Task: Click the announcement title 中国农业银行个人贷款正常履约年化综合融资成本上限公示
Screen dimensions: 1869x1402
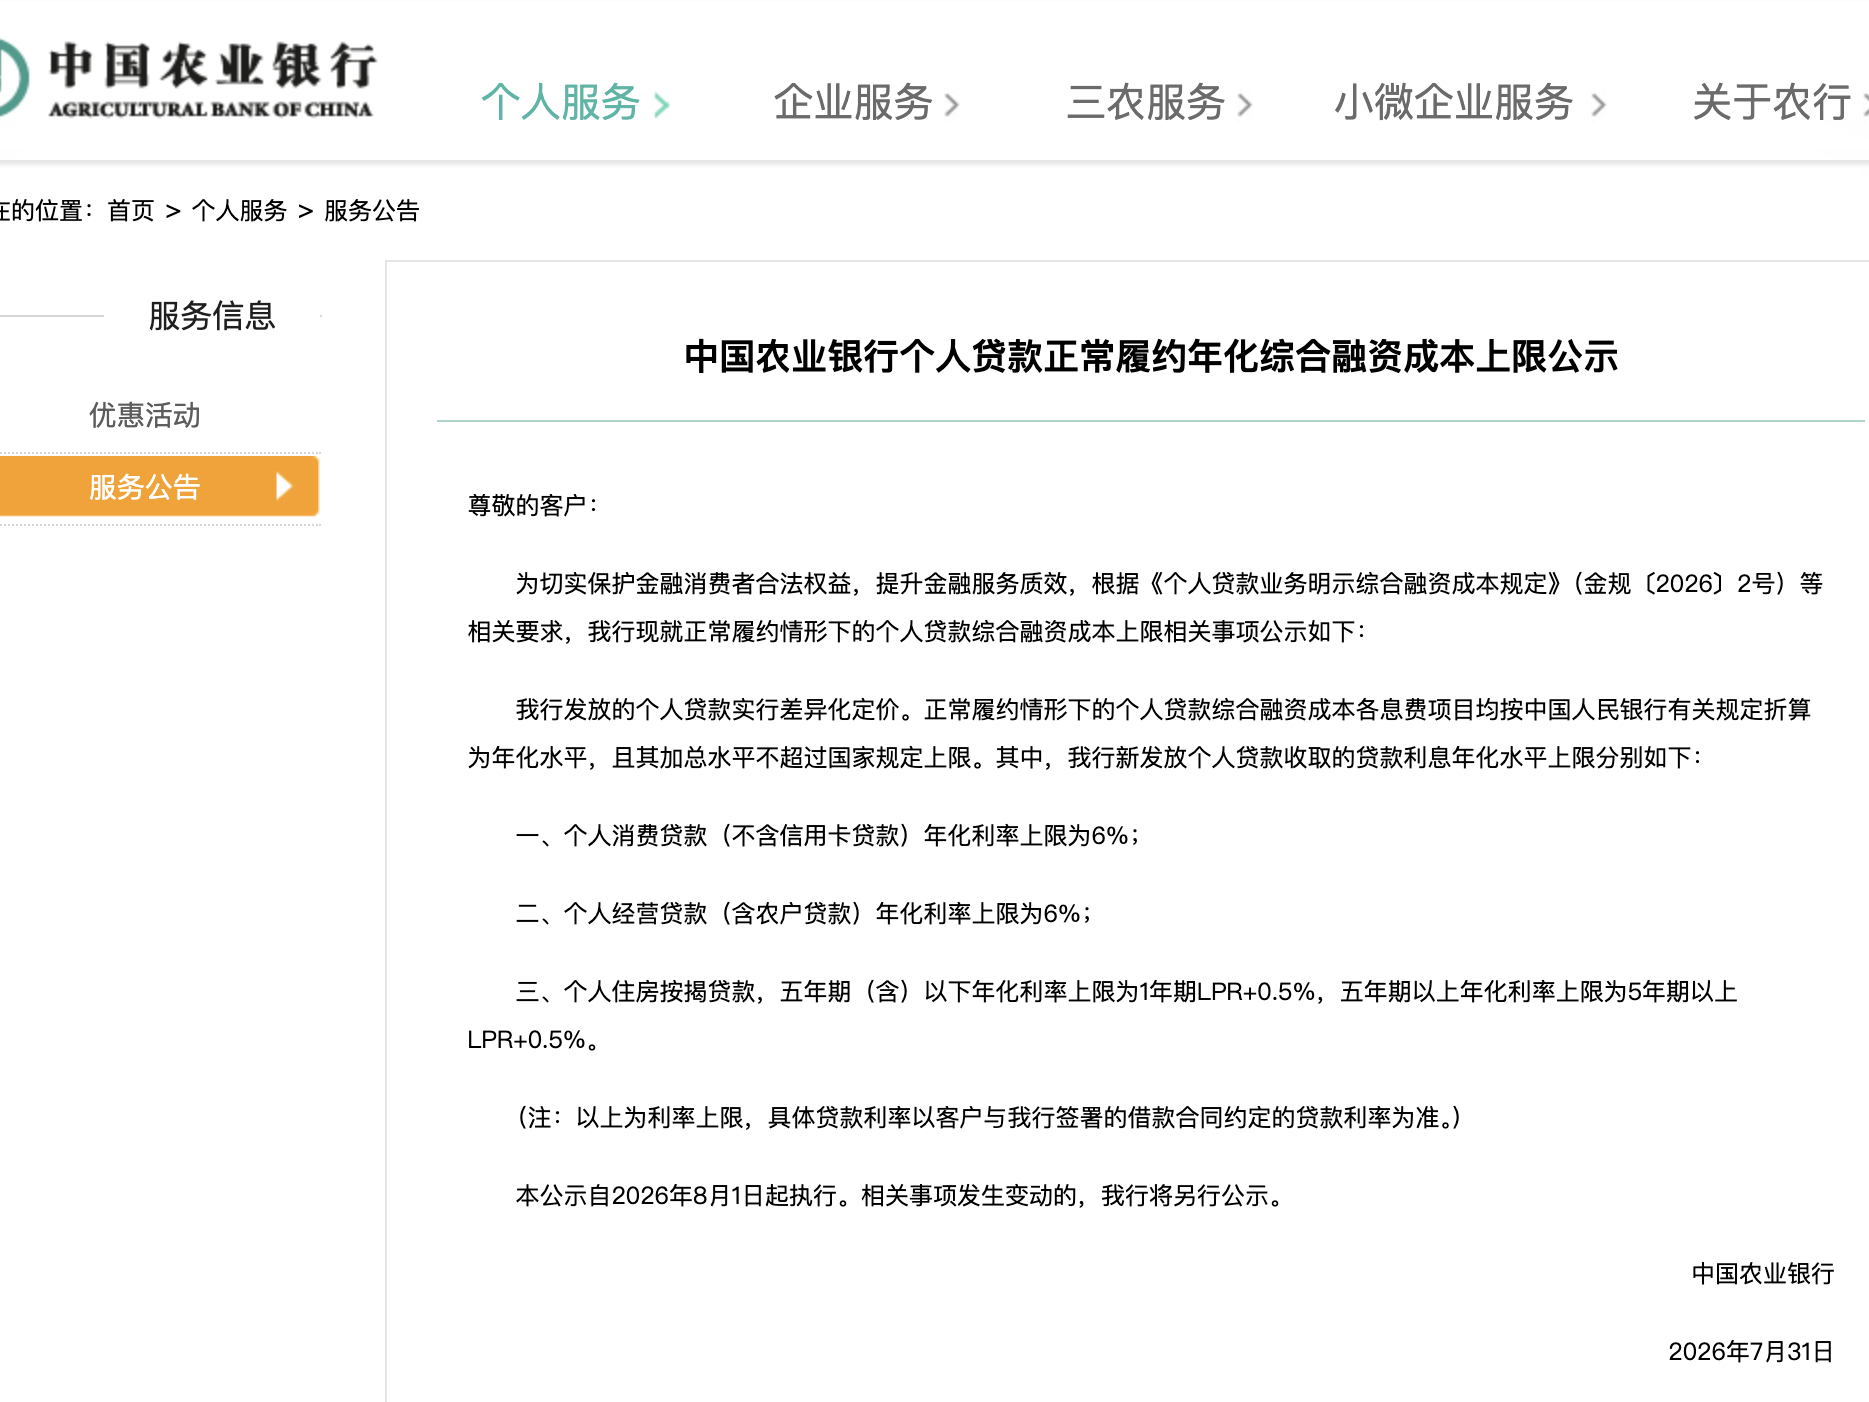Action: 1151,357
